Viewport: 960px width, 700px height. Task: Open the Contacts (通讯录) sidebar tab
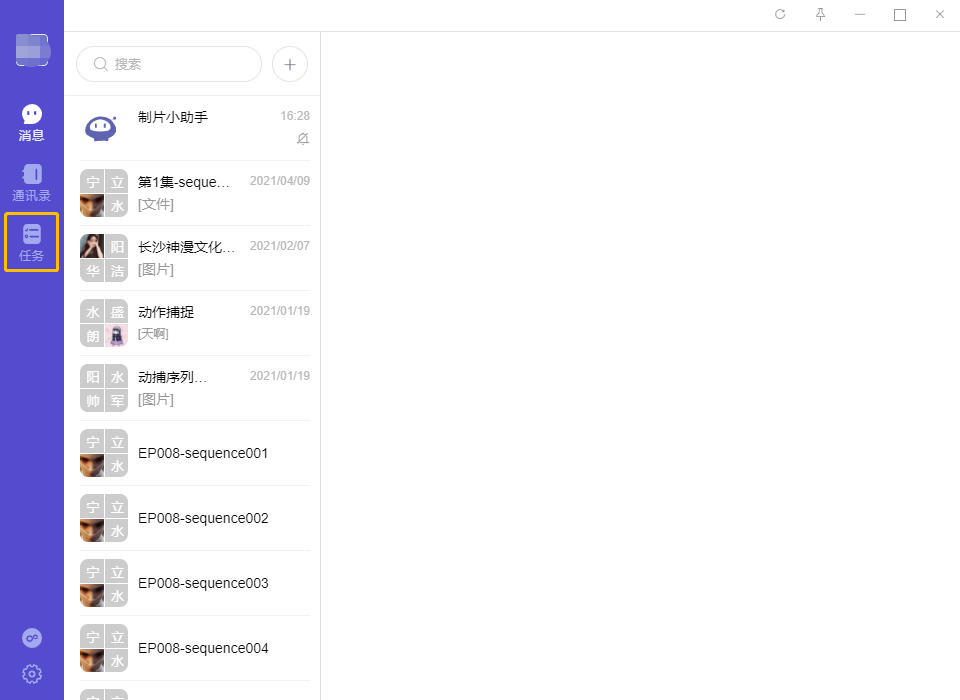pyautogui.click(x=32, y=182)
